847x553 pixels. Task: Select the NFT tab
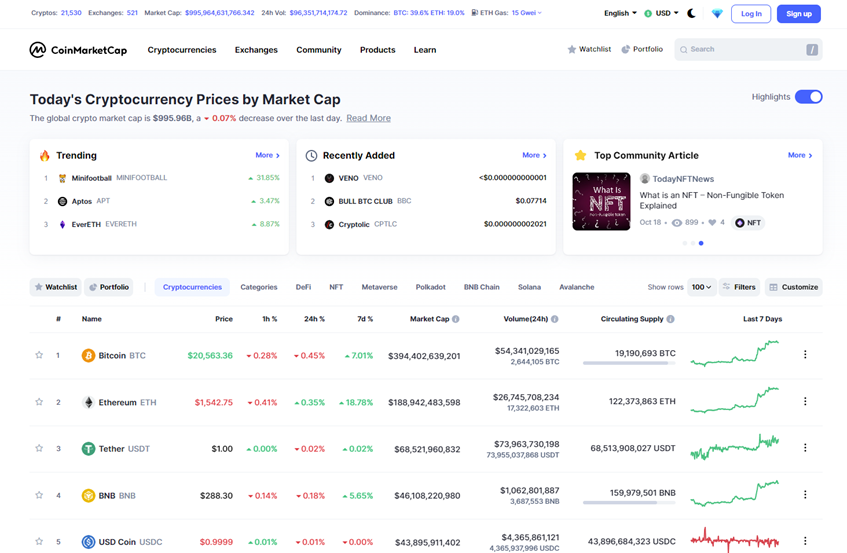click(336, 287)
